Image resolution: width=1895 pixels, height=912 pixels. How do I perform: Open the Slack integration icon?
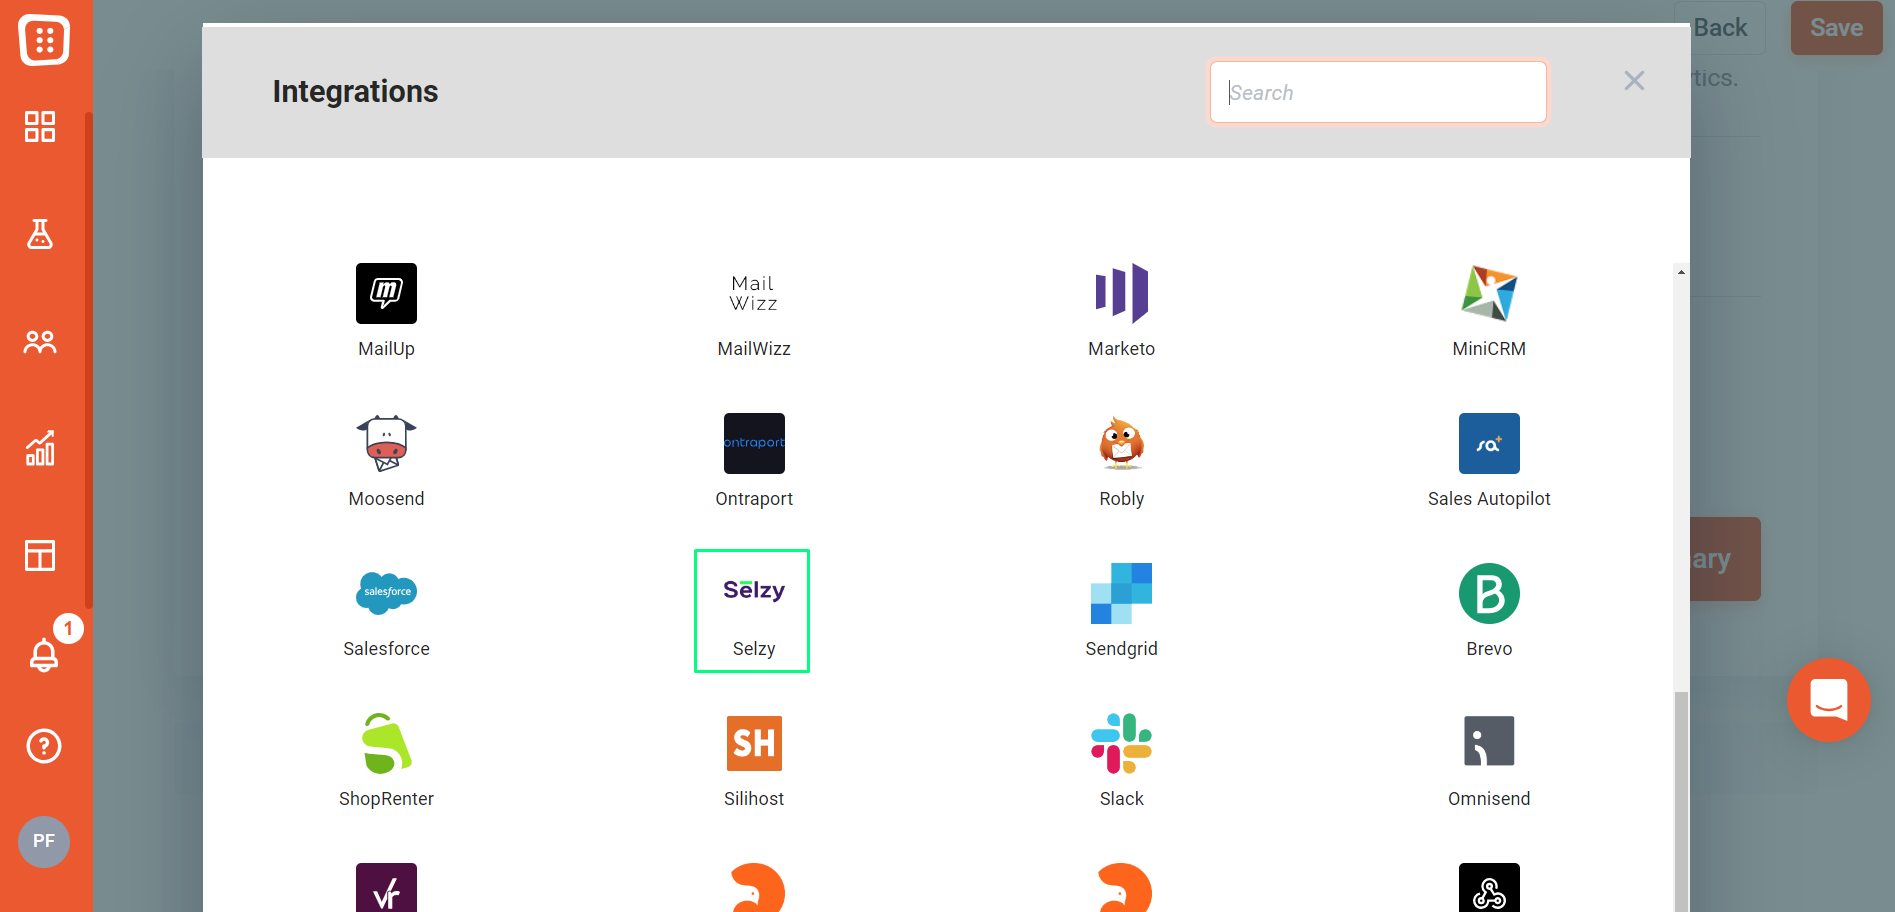point(1121,743)
